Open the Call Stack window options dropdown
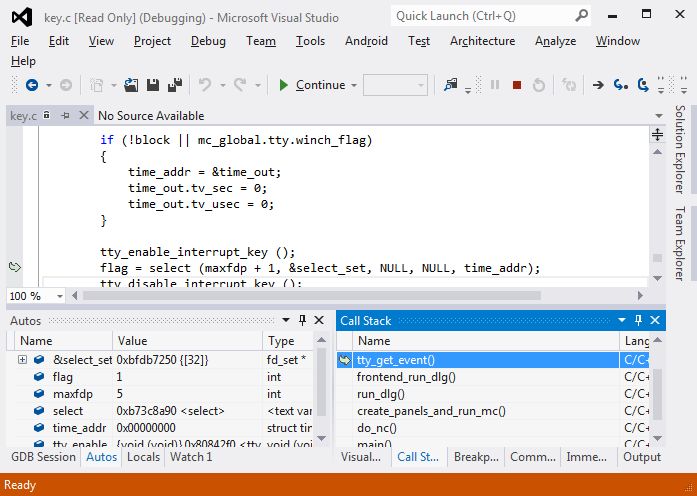Screen dimensions: 697x496 [622, 320]
